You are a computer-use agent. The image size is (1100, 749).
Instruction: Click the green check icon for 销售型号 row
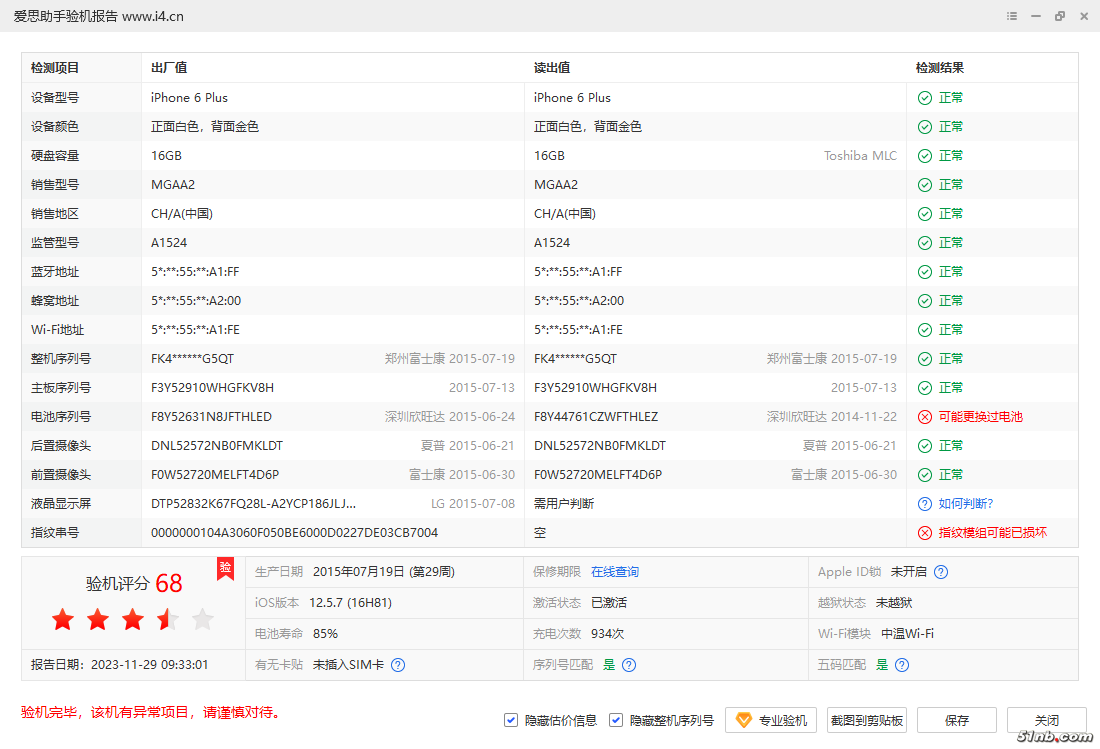pos(925,185)
